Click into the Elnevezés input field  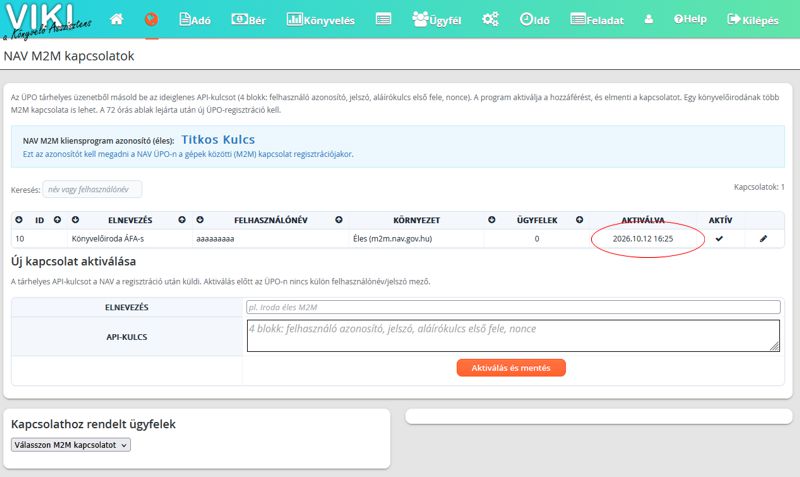pos(513,307)
